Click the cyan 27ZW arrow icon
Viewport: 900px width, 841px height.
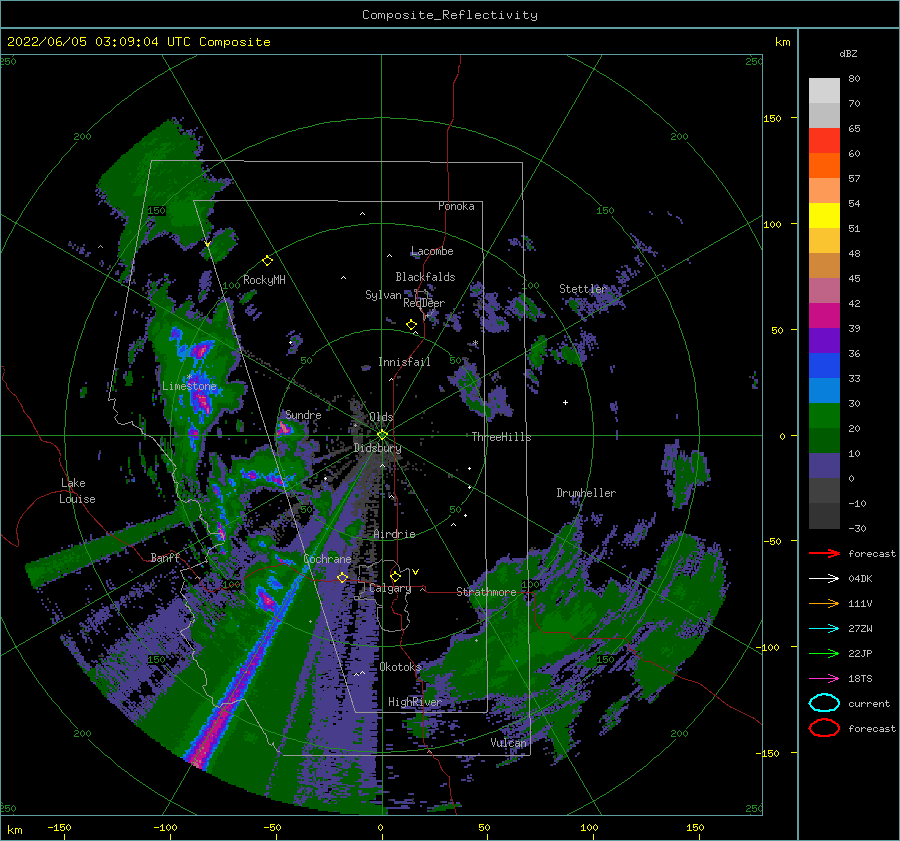824,629
